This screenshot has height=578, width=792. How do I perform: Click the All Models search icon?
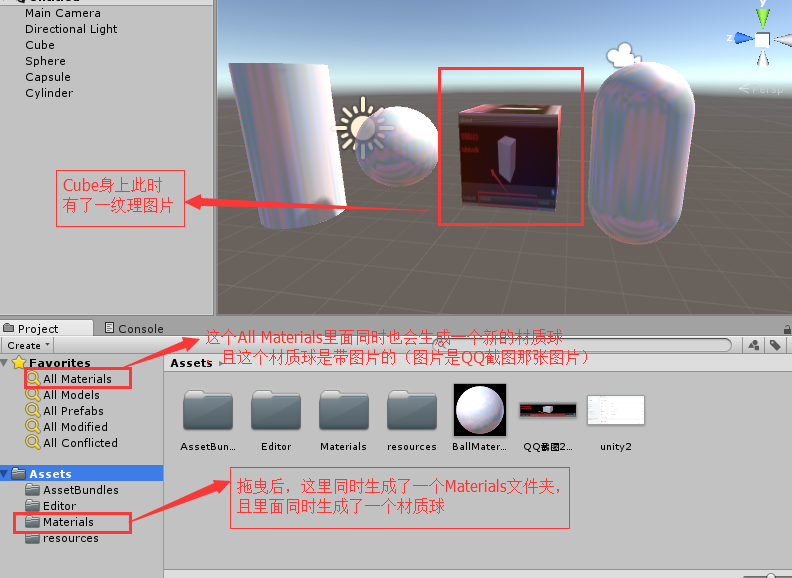tap(33, 395)
